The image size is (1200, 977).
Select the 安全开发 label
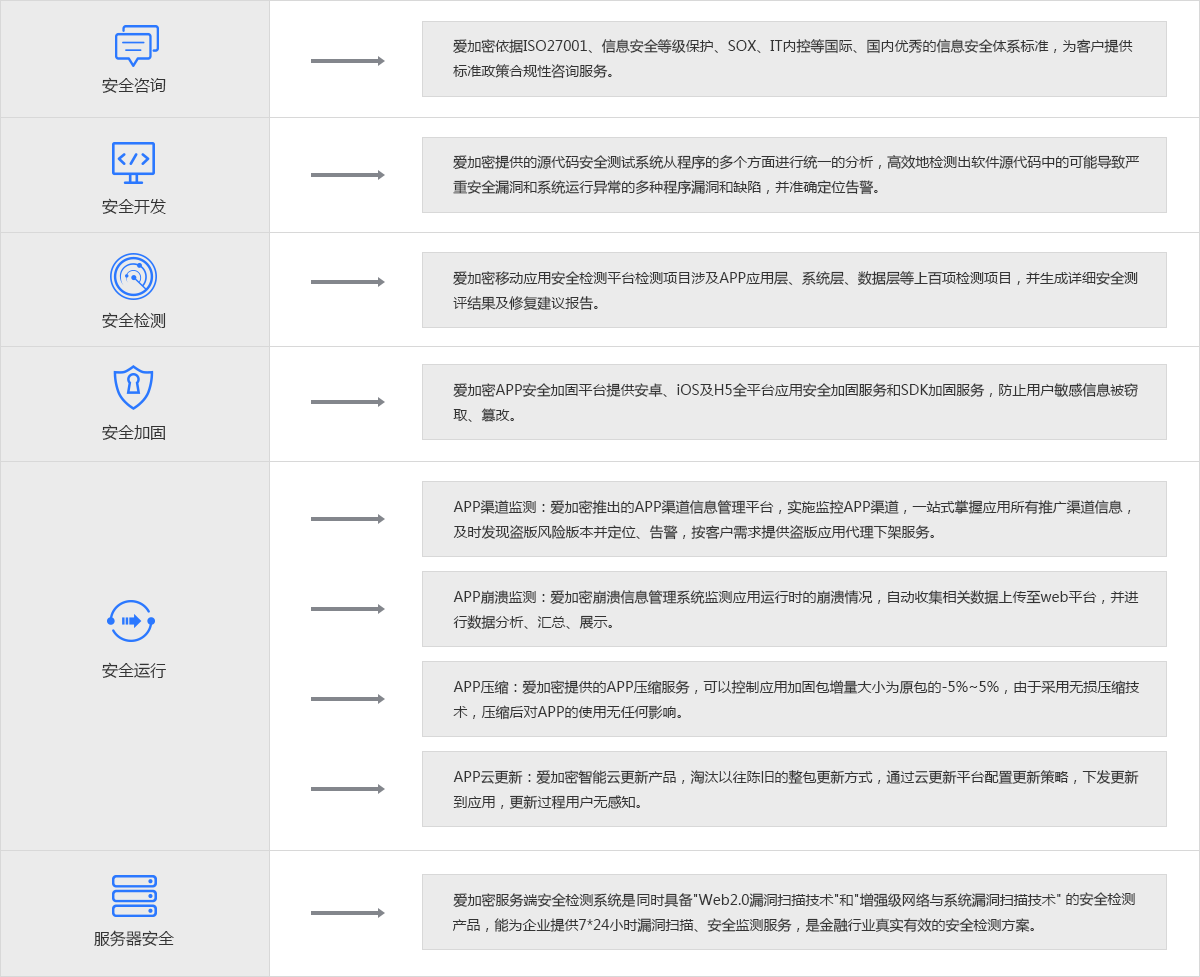134,206
